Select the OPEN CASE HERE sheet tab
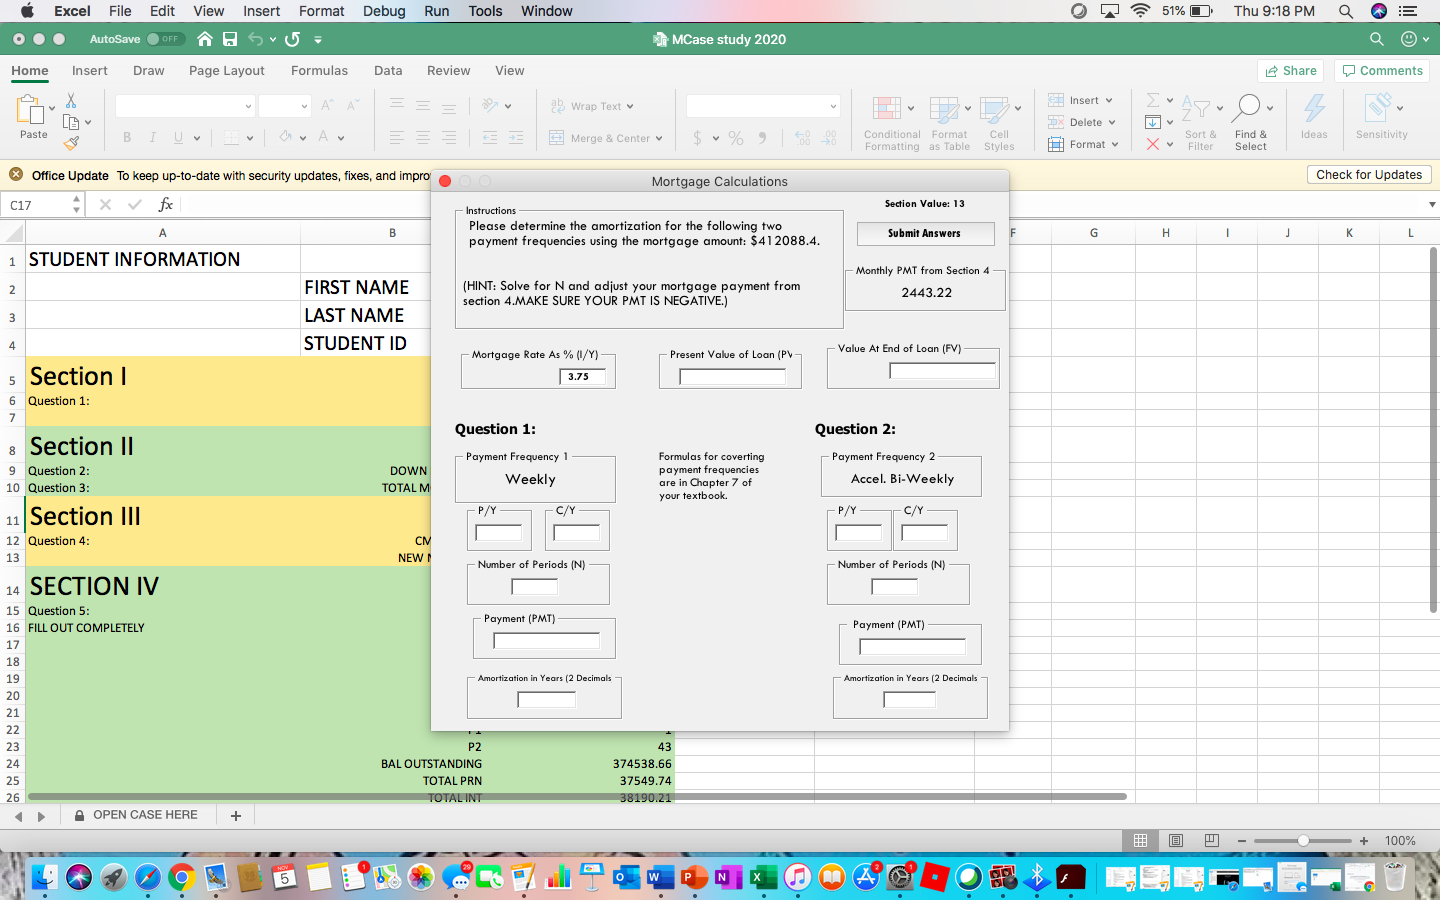 tap(136, 815)
